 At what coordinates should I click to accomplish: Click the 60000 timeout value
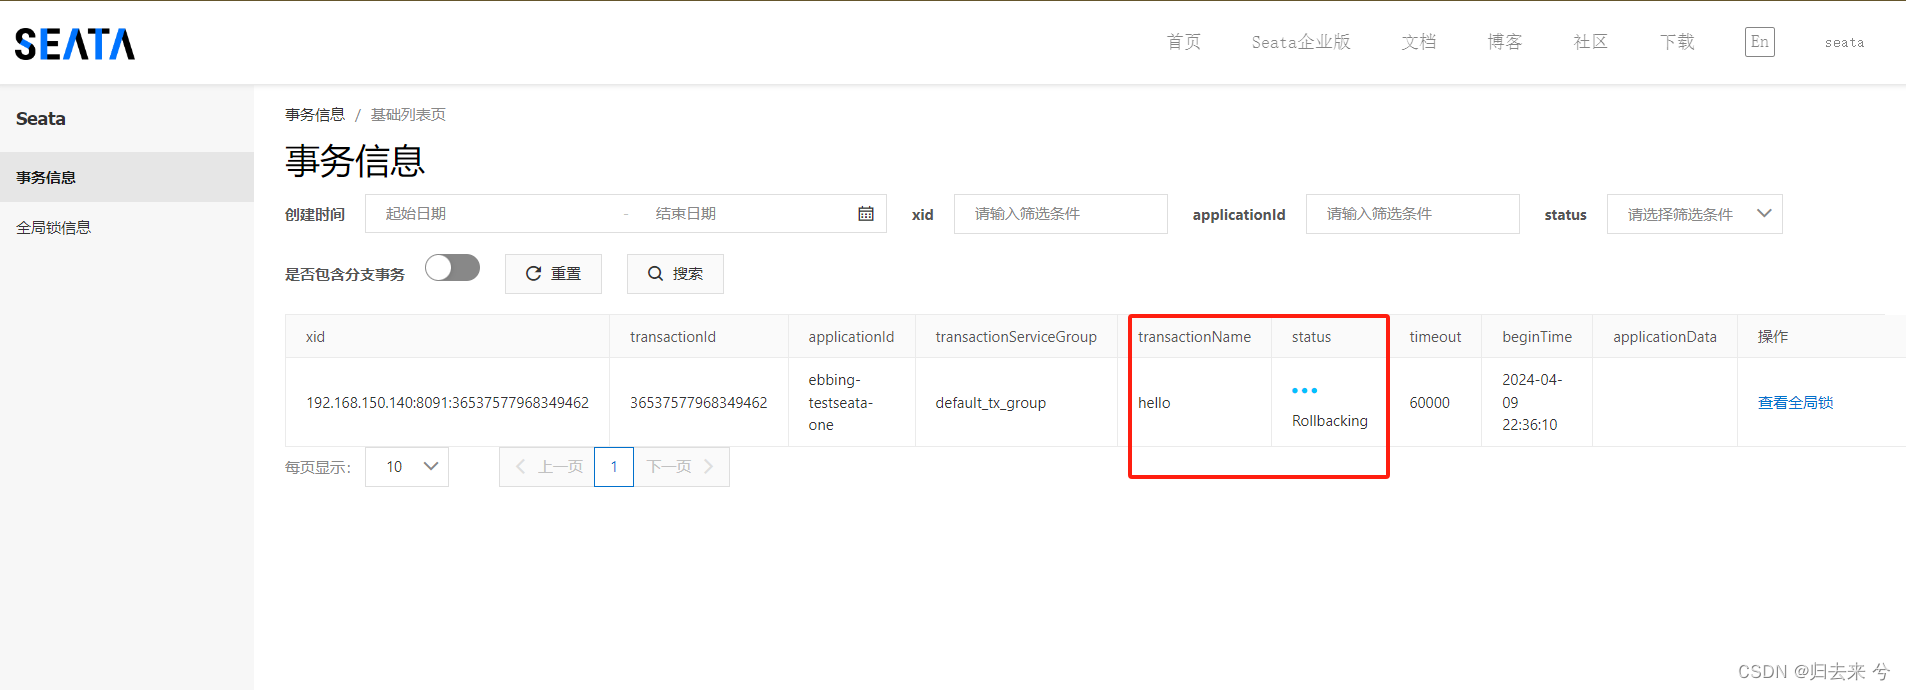(1429, 403)
